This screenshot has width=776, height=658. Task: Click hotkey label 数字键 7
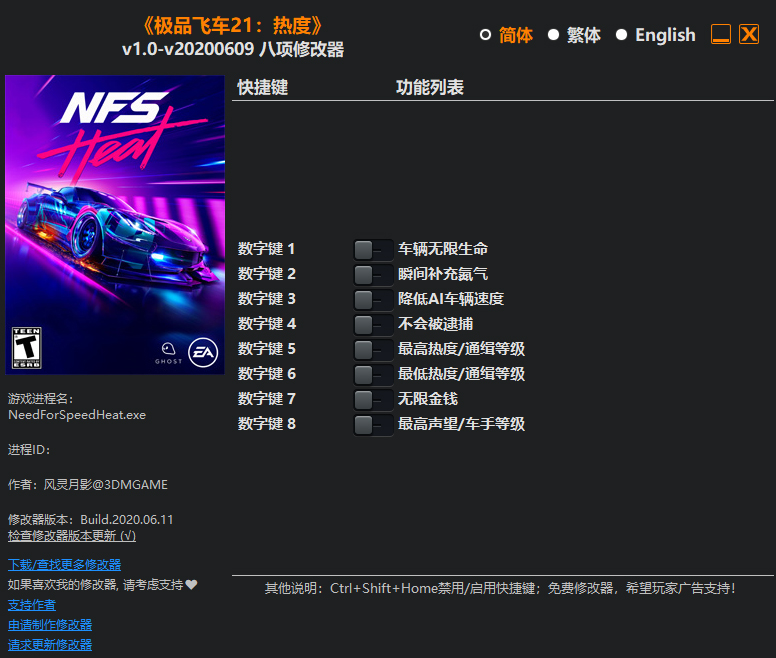click(266, 399)
